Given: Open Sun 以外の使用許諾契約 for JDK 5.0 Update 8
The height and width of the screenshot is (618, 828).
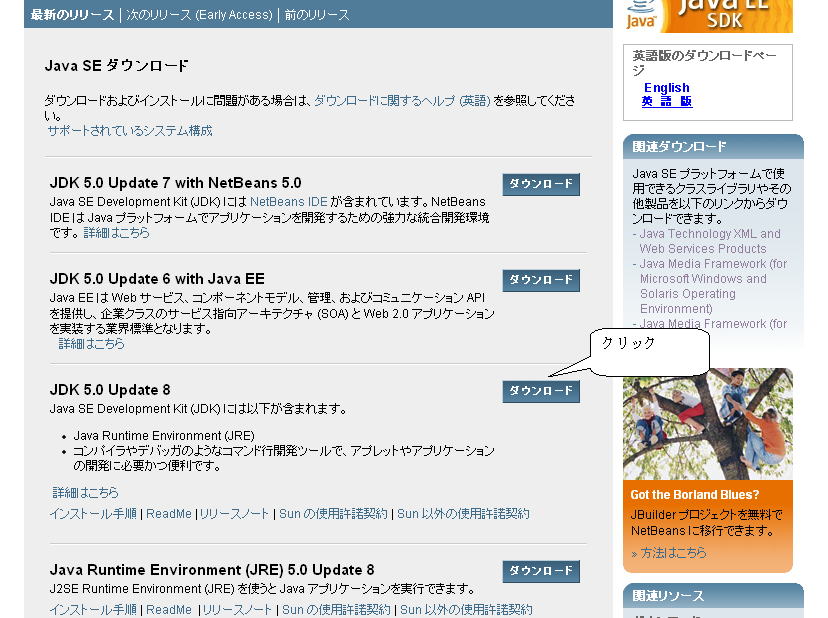Looking at the screenshot, I should click(x=463, y=513).
